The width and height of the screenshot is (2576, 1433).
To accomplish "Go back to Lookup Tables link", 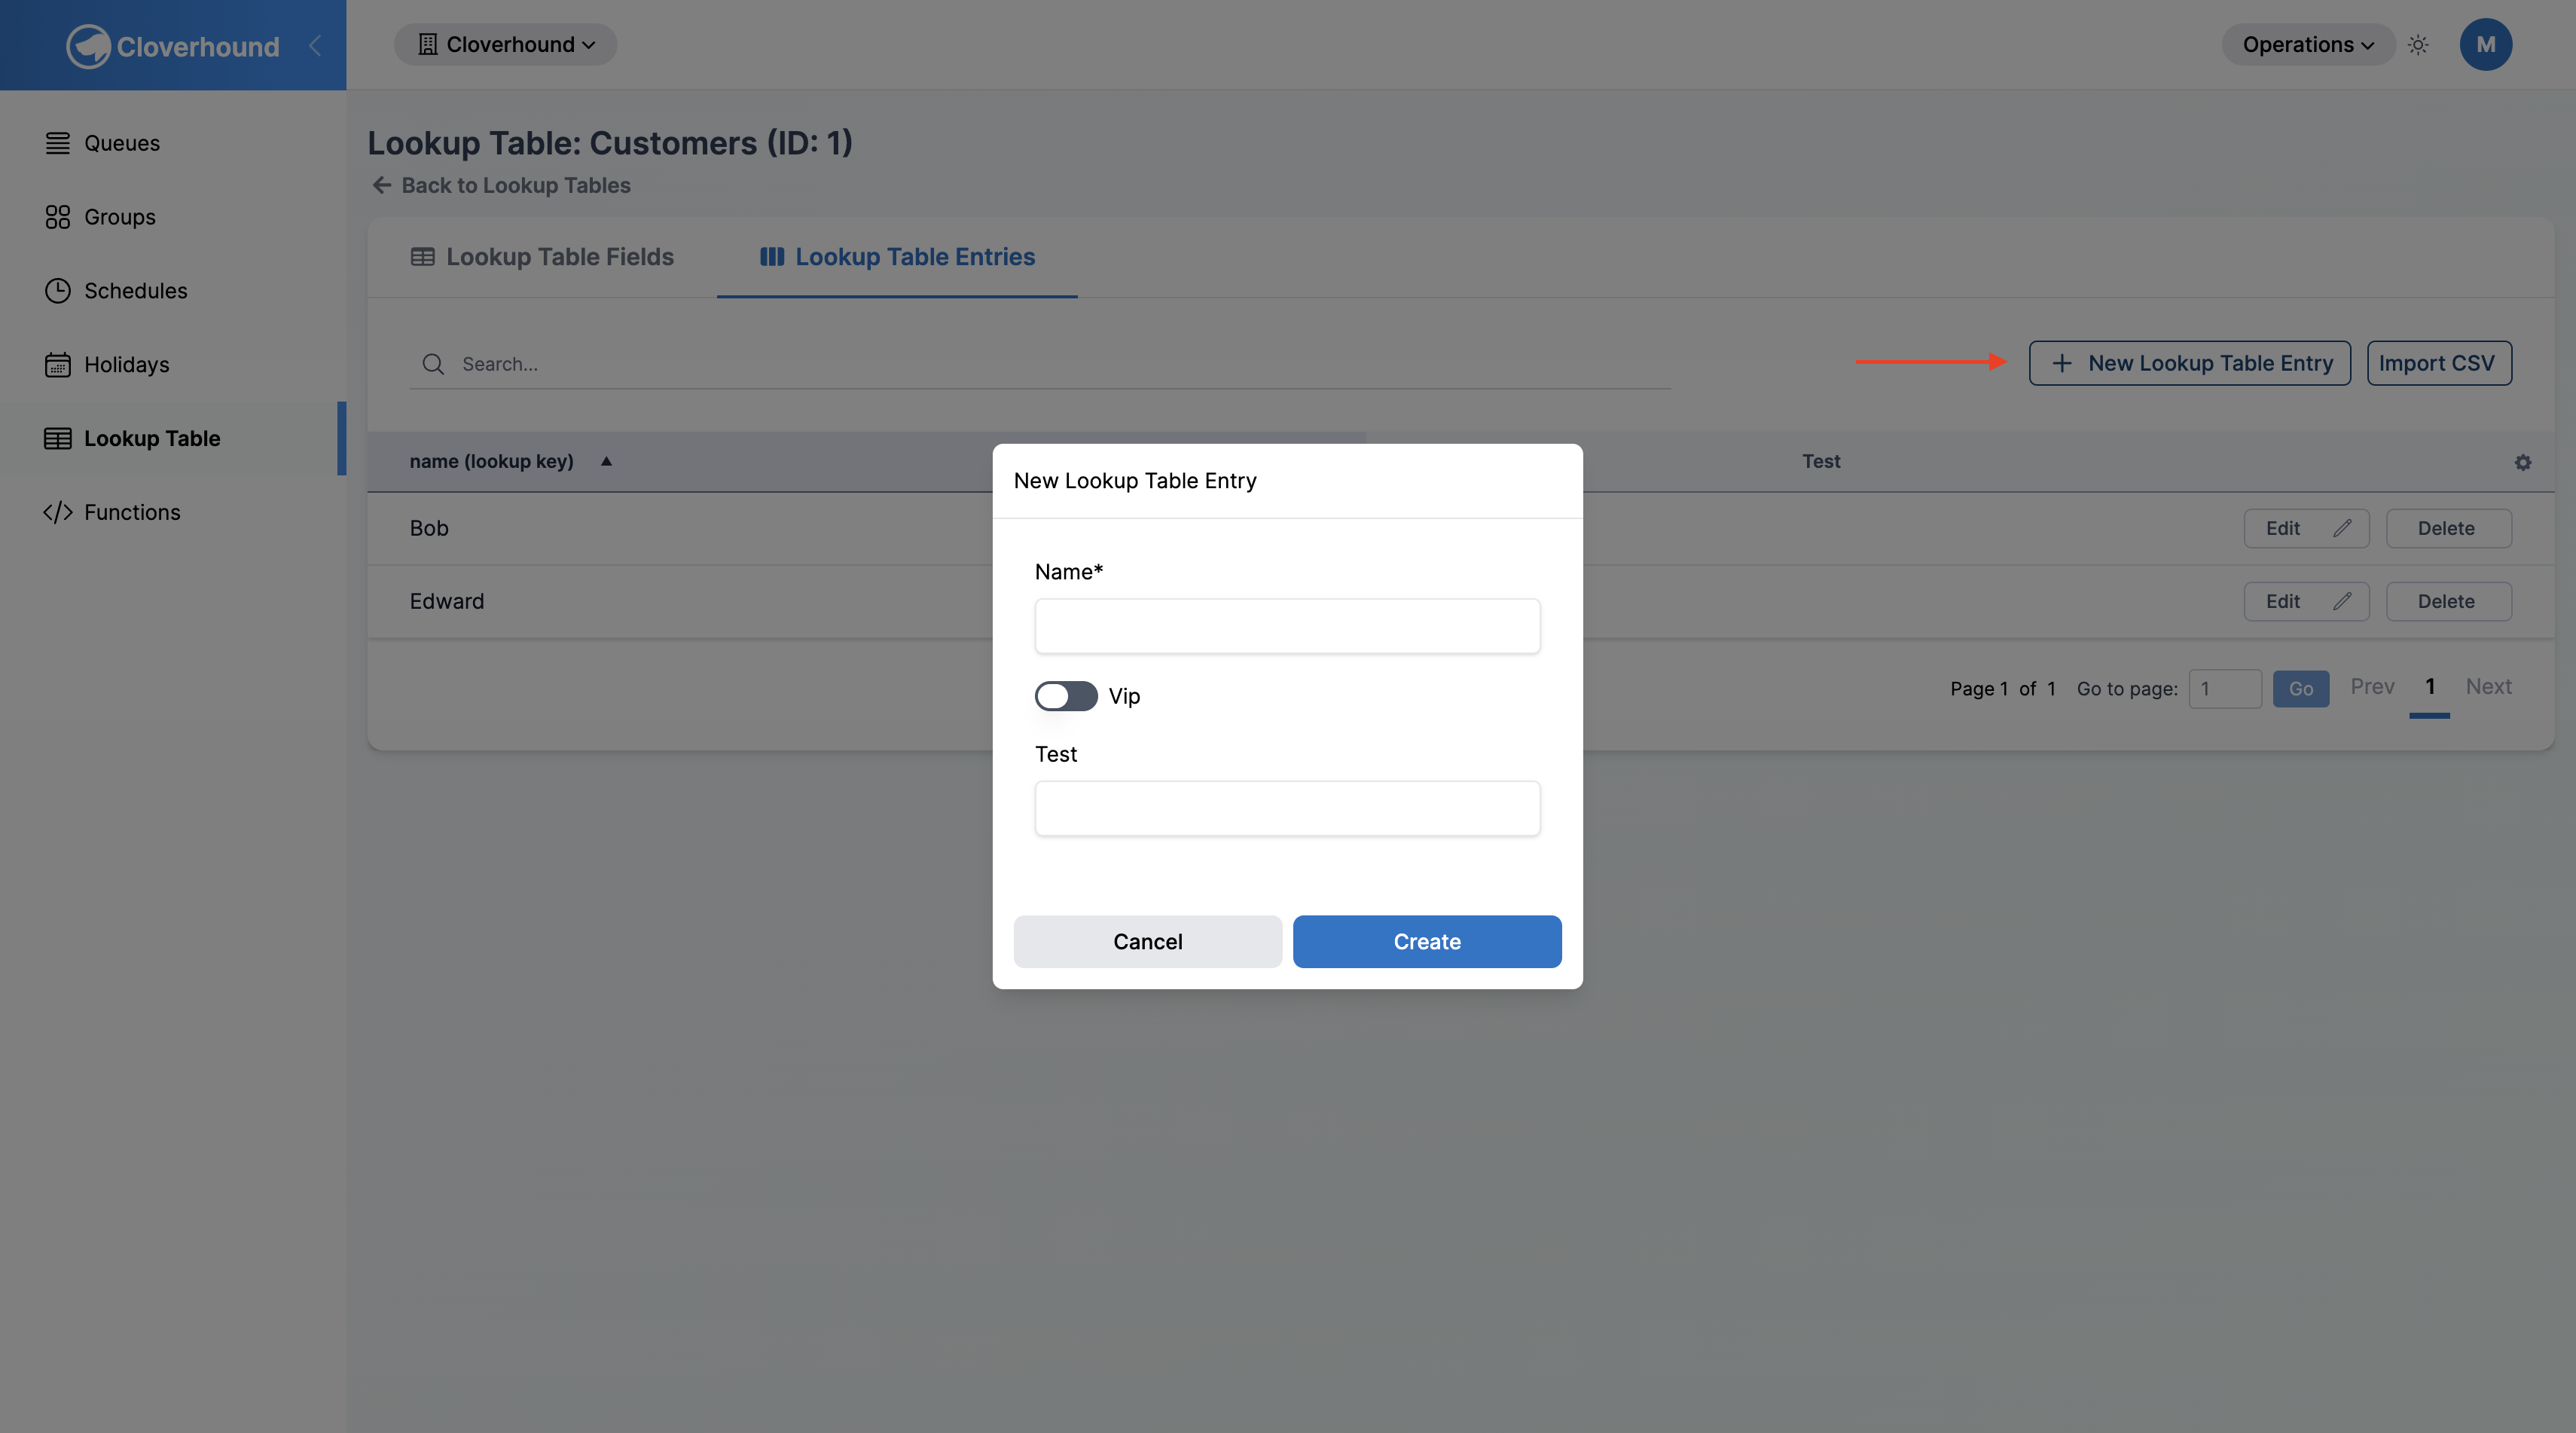I will [501, 185].
